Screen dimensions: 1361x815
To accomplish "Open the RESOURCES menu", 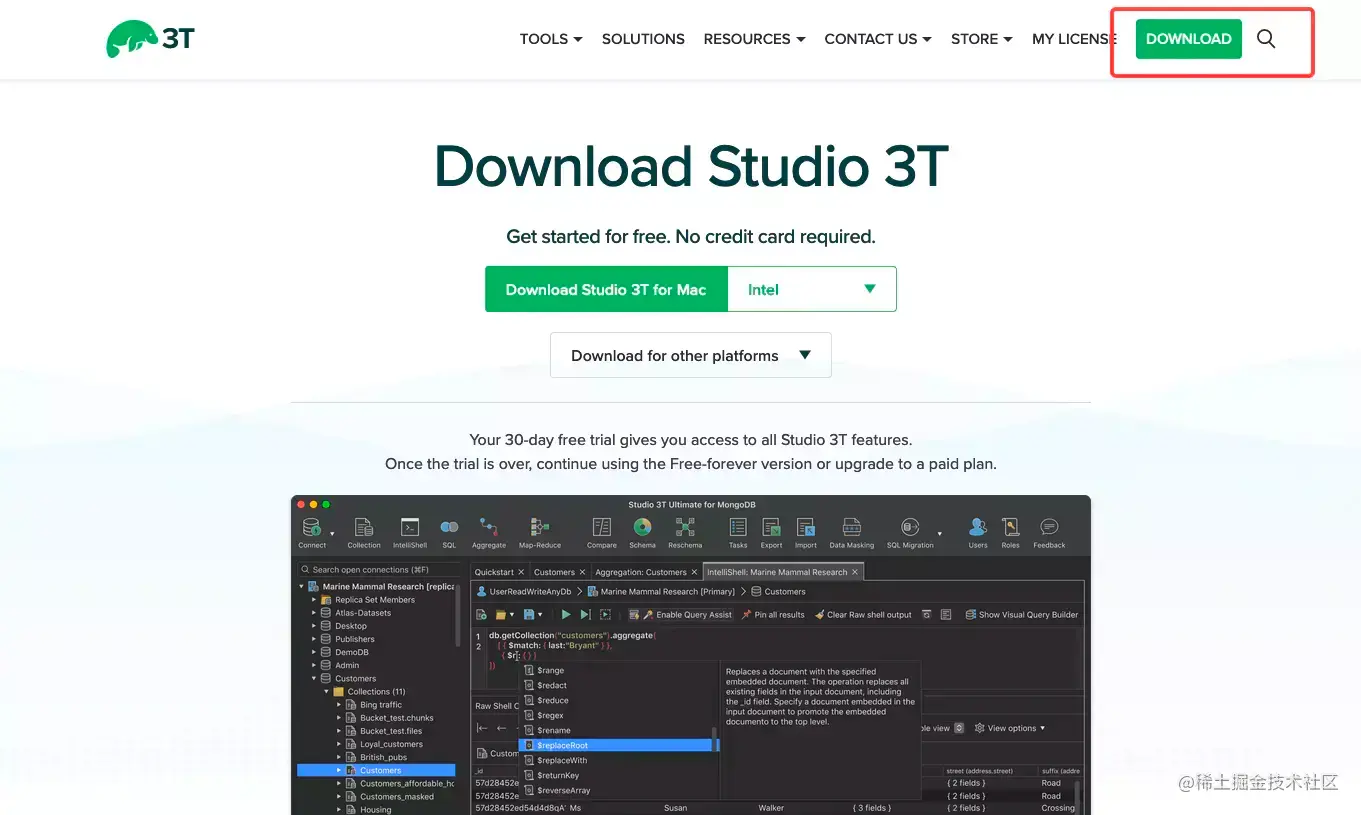I will [754, 39].
